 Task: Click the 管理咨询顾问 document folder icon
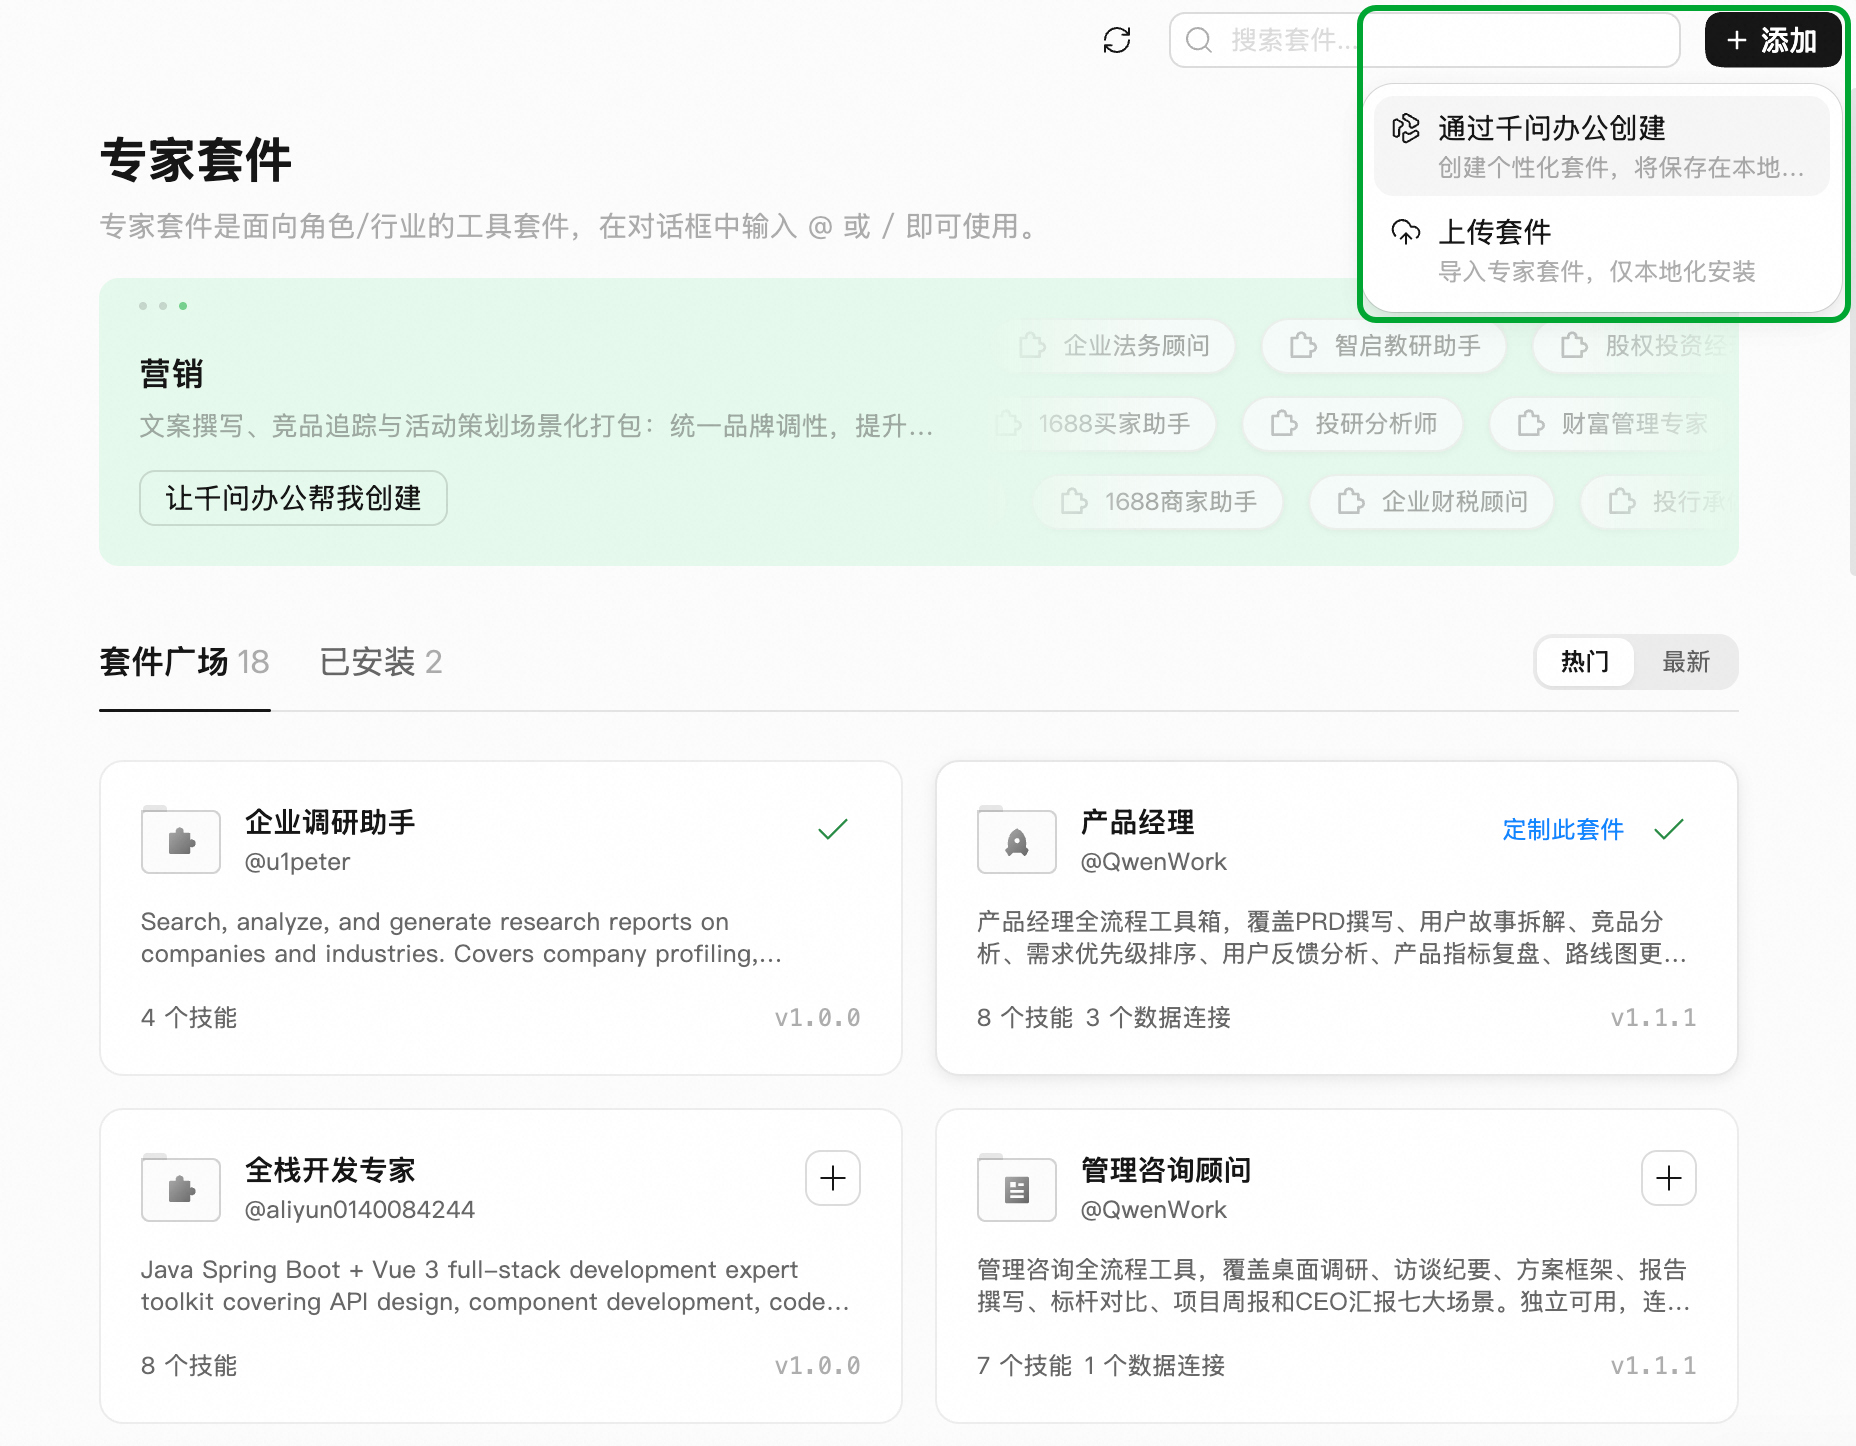pos(1017,1188)
